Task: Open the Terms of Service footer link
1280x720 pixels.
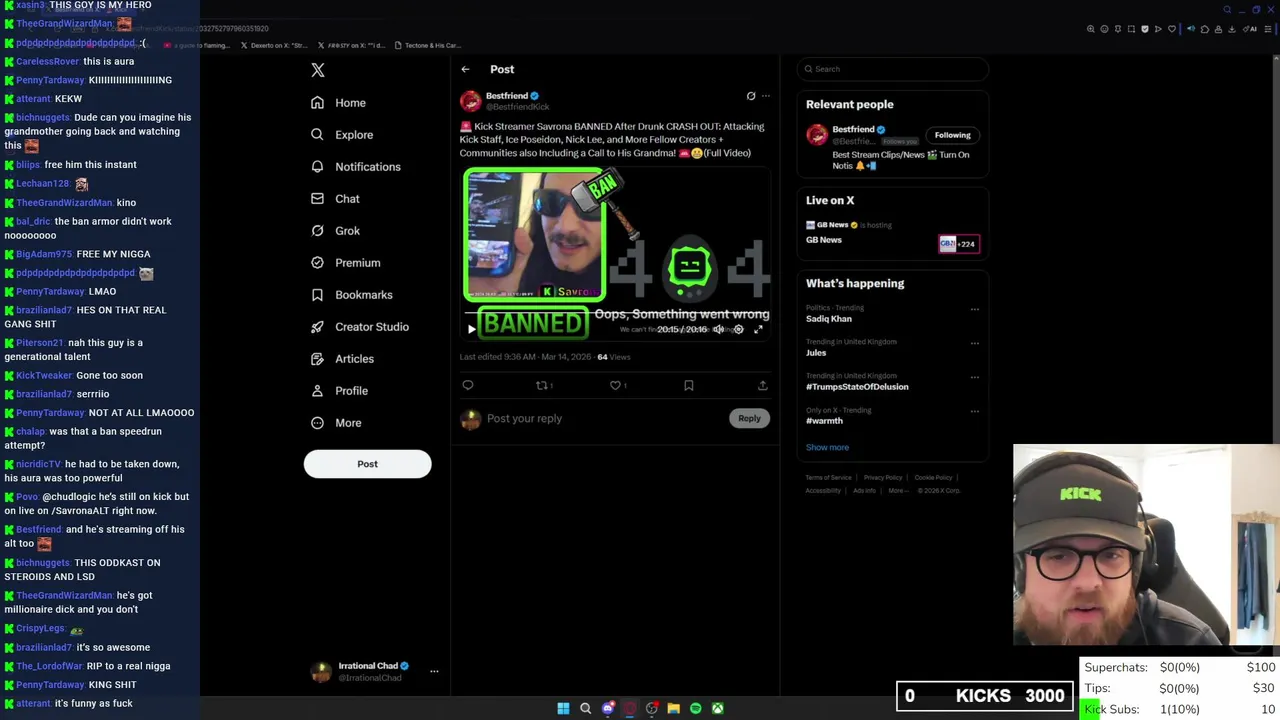Action: (828, 478)
